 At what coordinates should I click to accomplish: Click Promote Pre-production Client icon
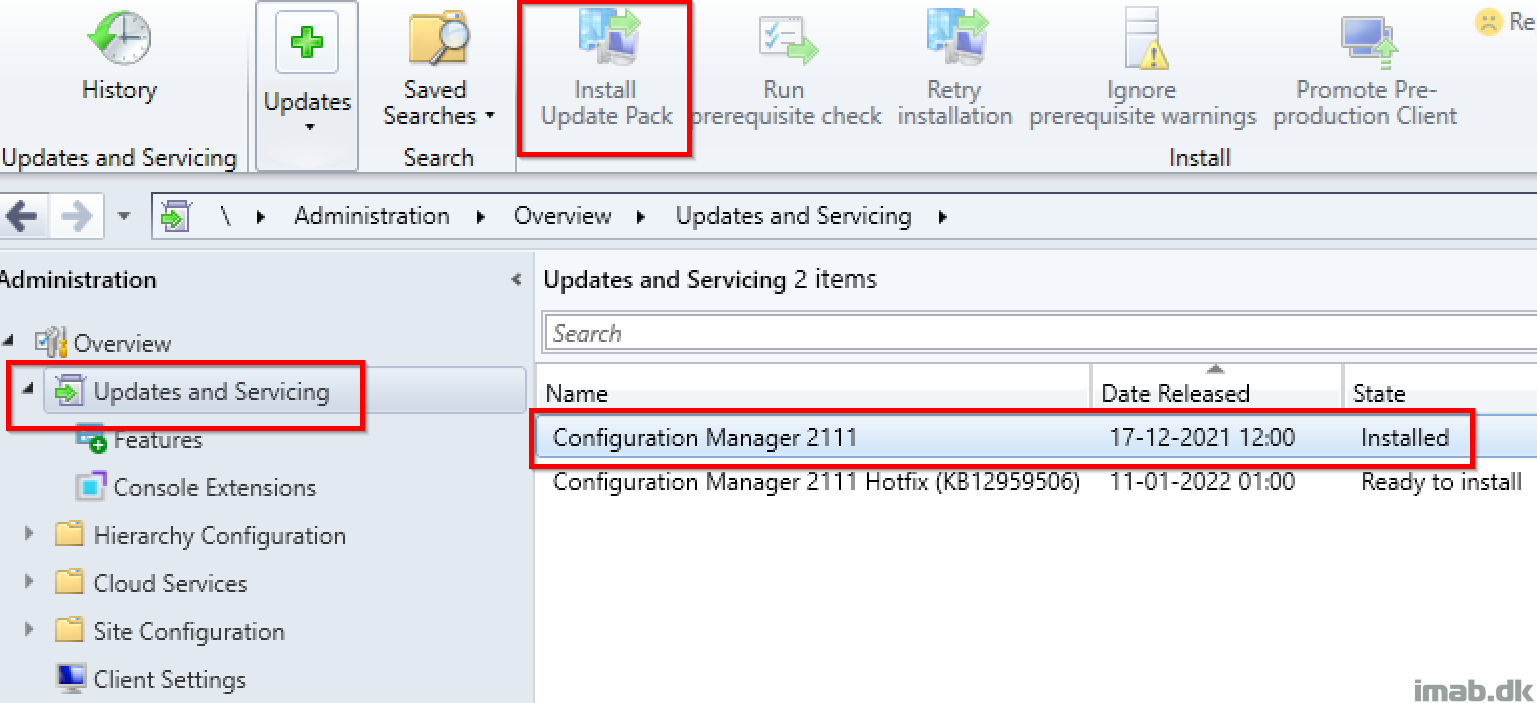(x=1365, y=40)
